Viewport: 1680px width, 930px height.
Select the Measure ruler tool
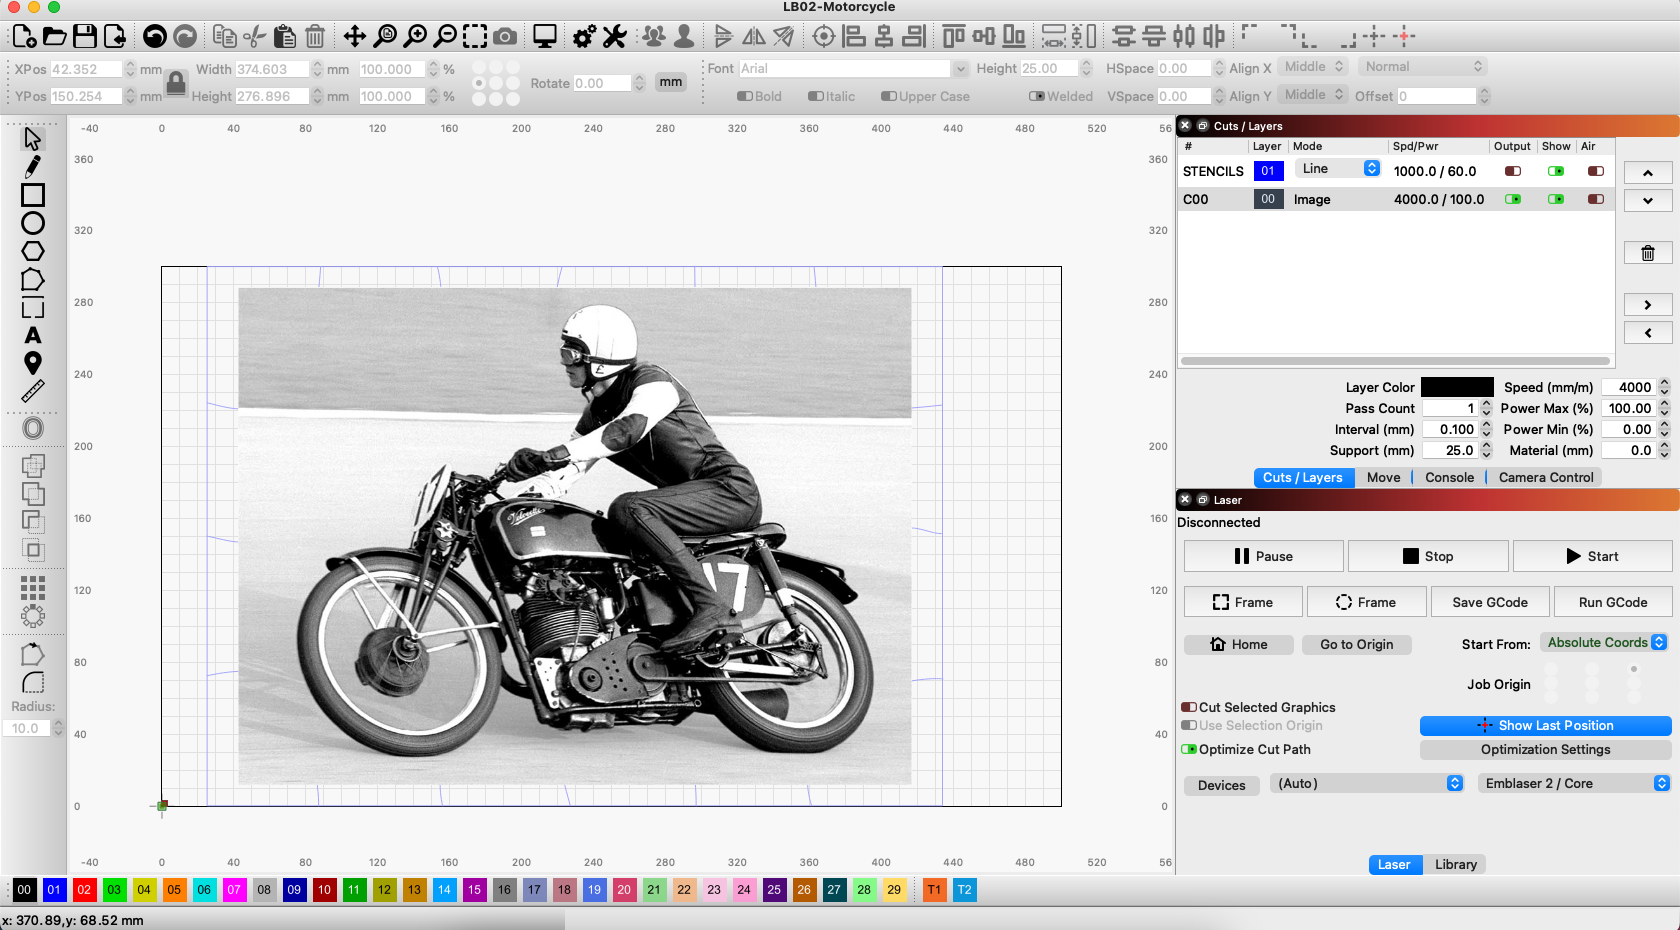pyautogui.click(x=32, y=391)
